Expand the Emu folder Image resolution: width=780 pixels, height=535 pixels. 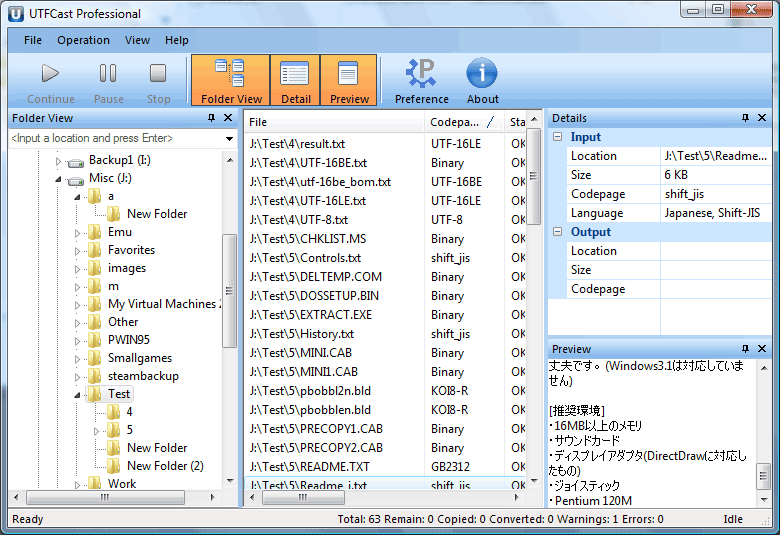[77, 233]
